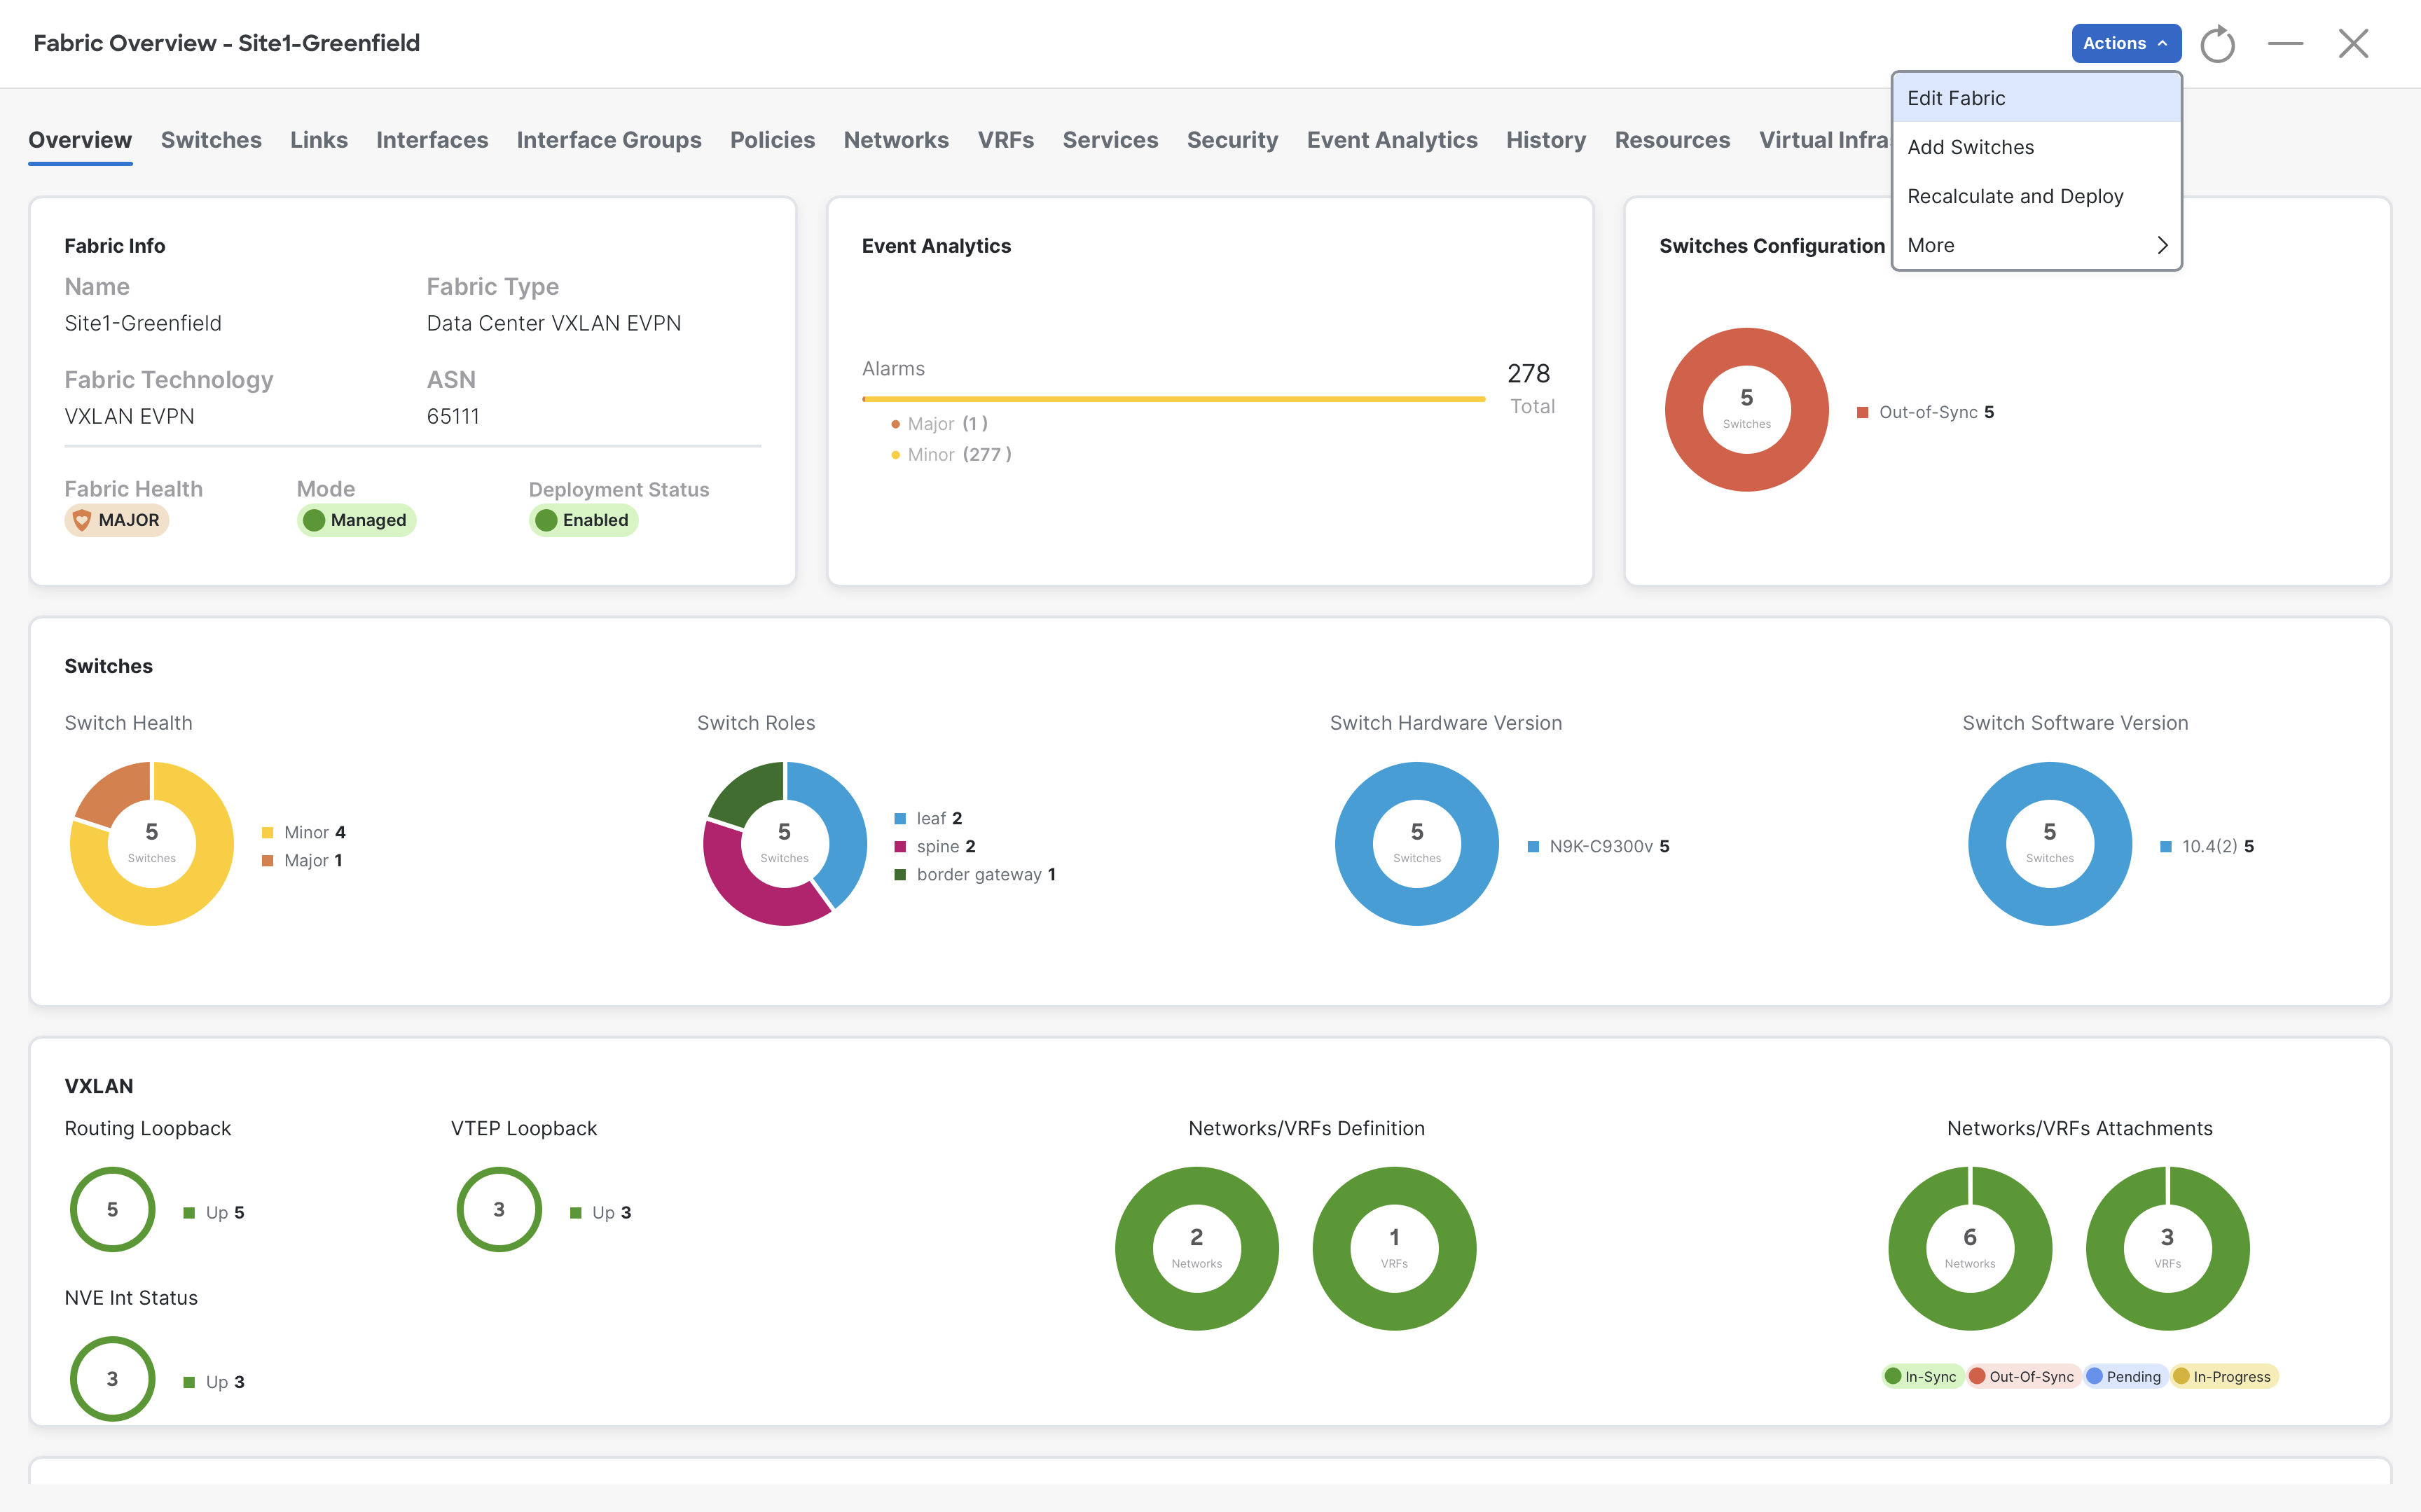
Task: Go to the History tab
Action: pos(1546,140)
